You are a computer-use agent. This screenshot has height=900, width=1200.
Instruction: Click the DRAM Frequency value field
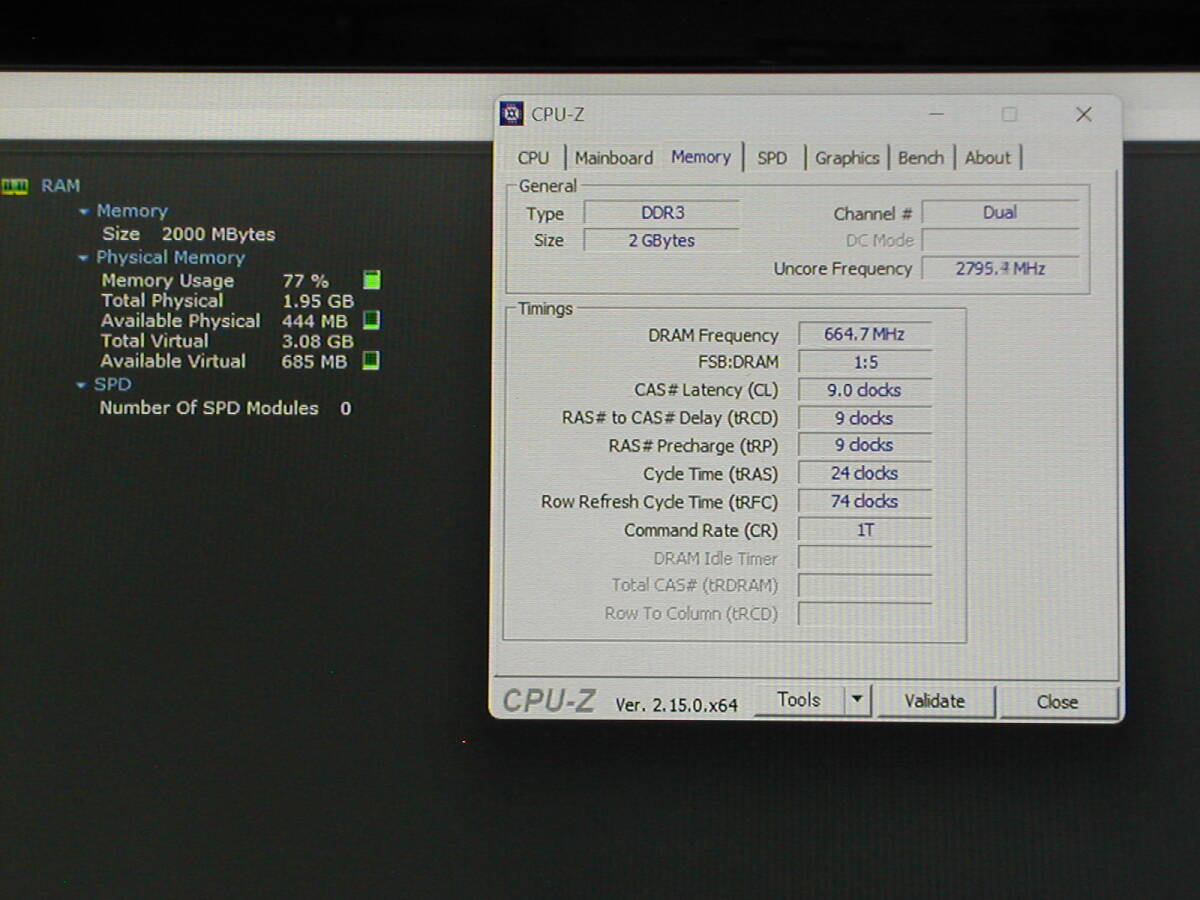tap(864, 335)
